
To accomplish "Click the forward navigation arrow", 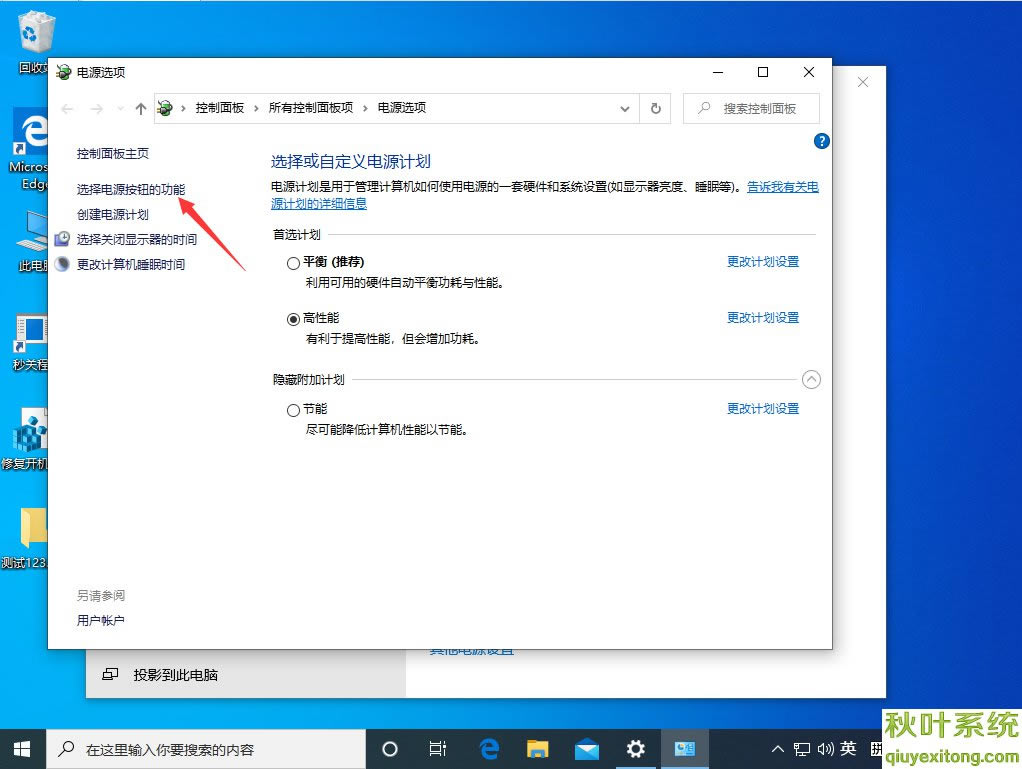I will point(96,109).
